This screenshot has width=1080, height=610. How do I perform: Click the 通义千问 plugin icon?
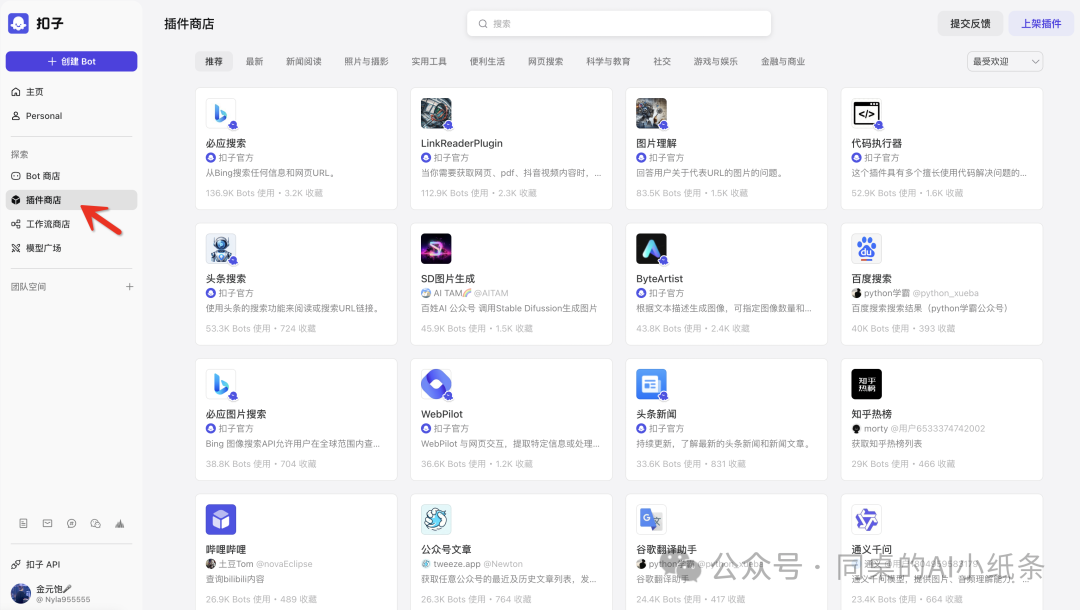866,519
